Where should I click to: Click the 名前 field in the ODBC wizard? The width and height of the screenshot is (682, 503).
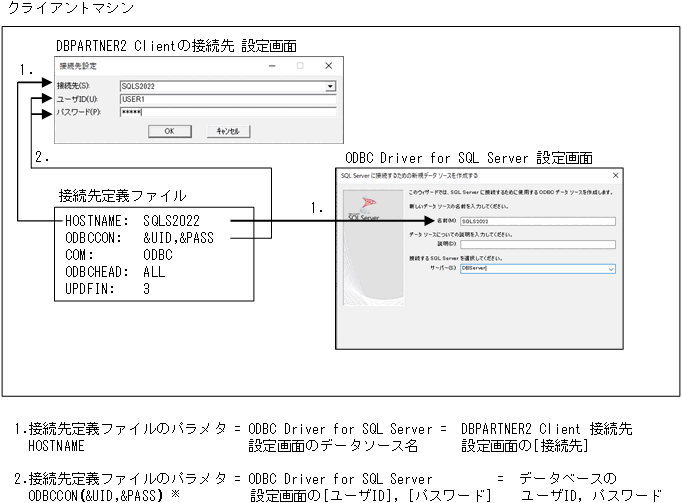point(538,221)
